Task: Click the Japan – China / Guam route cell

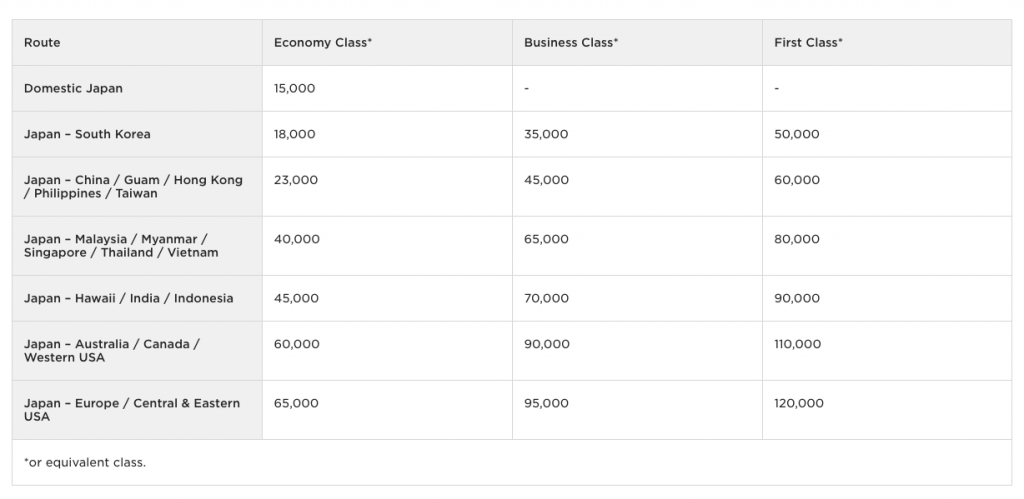Action: tap(133, 187)
